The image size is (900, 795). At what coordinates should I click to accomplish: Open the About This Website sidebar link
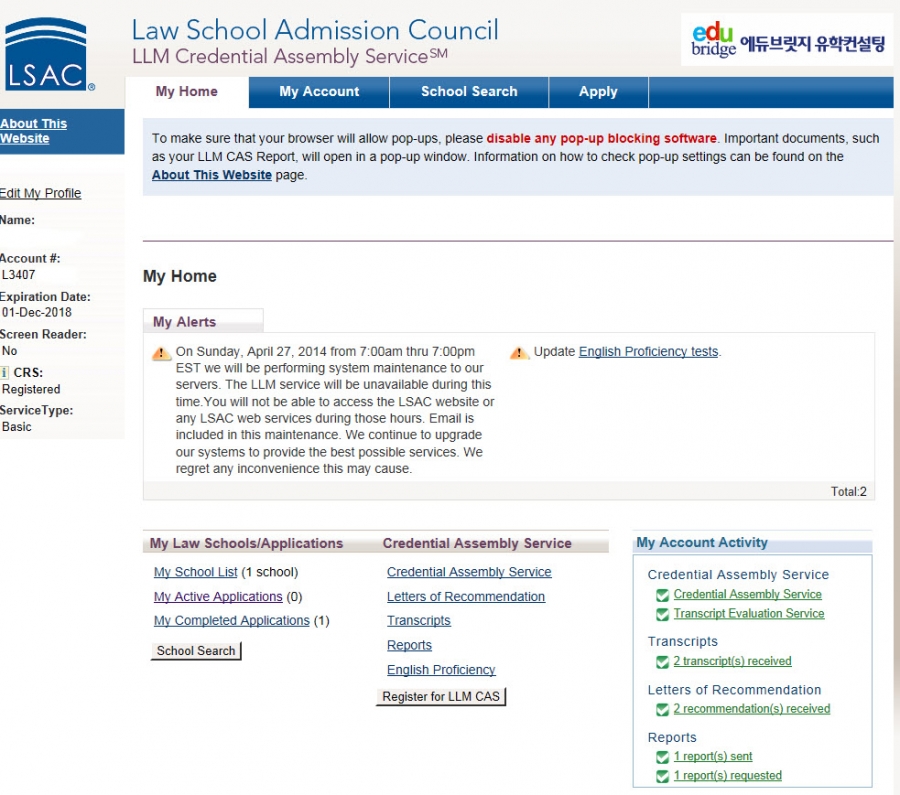pos(32,130)
